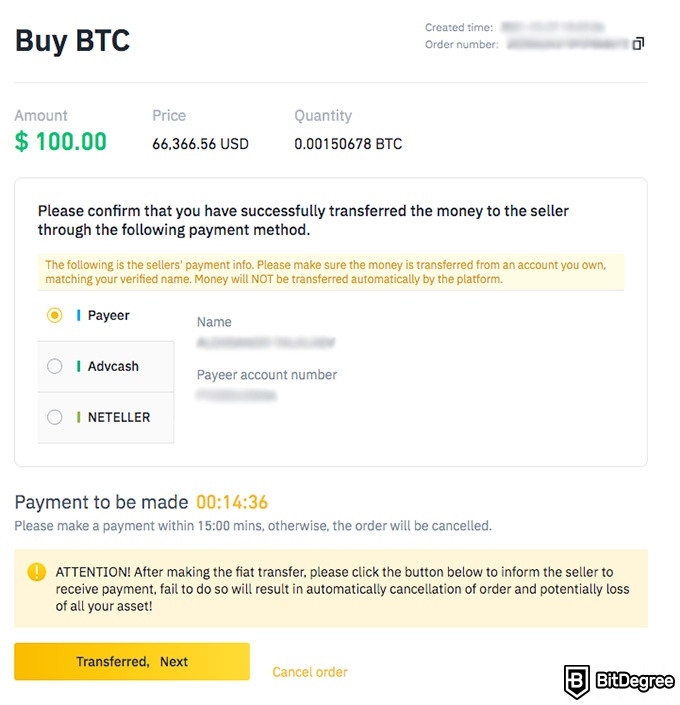Click the blurred order number text
Image resolution: width=680 pixels, height=705 pixels.
point(567,44)
